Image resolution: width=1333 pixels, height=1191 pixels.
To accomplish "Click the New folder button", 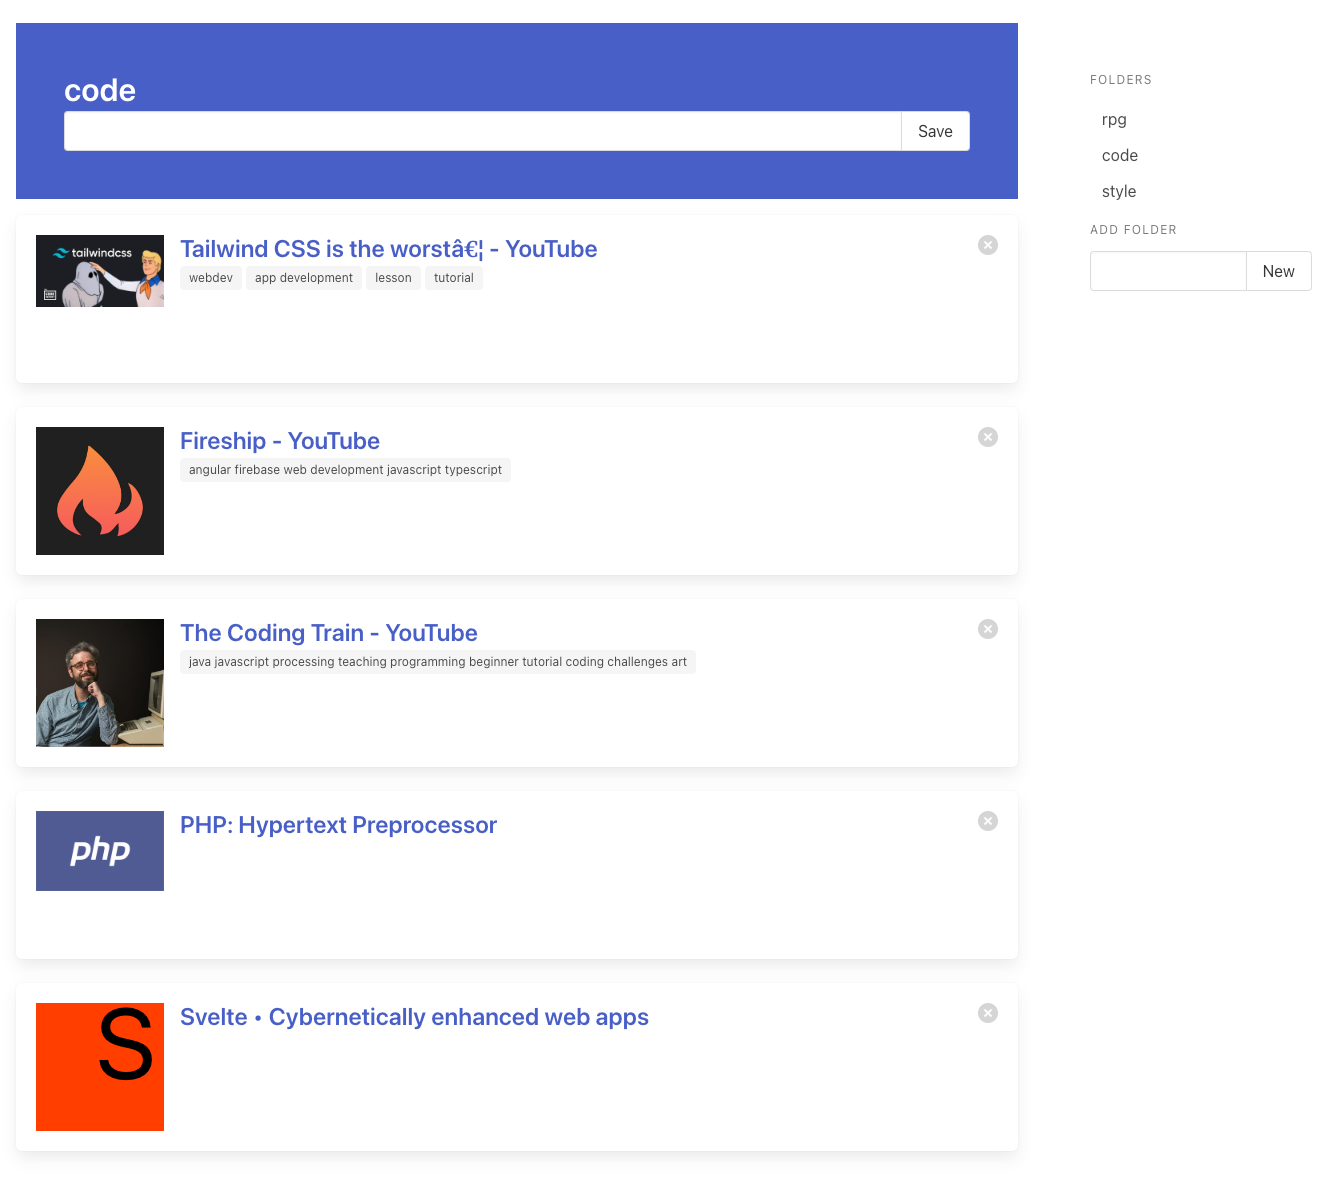I will (1278, 271).
